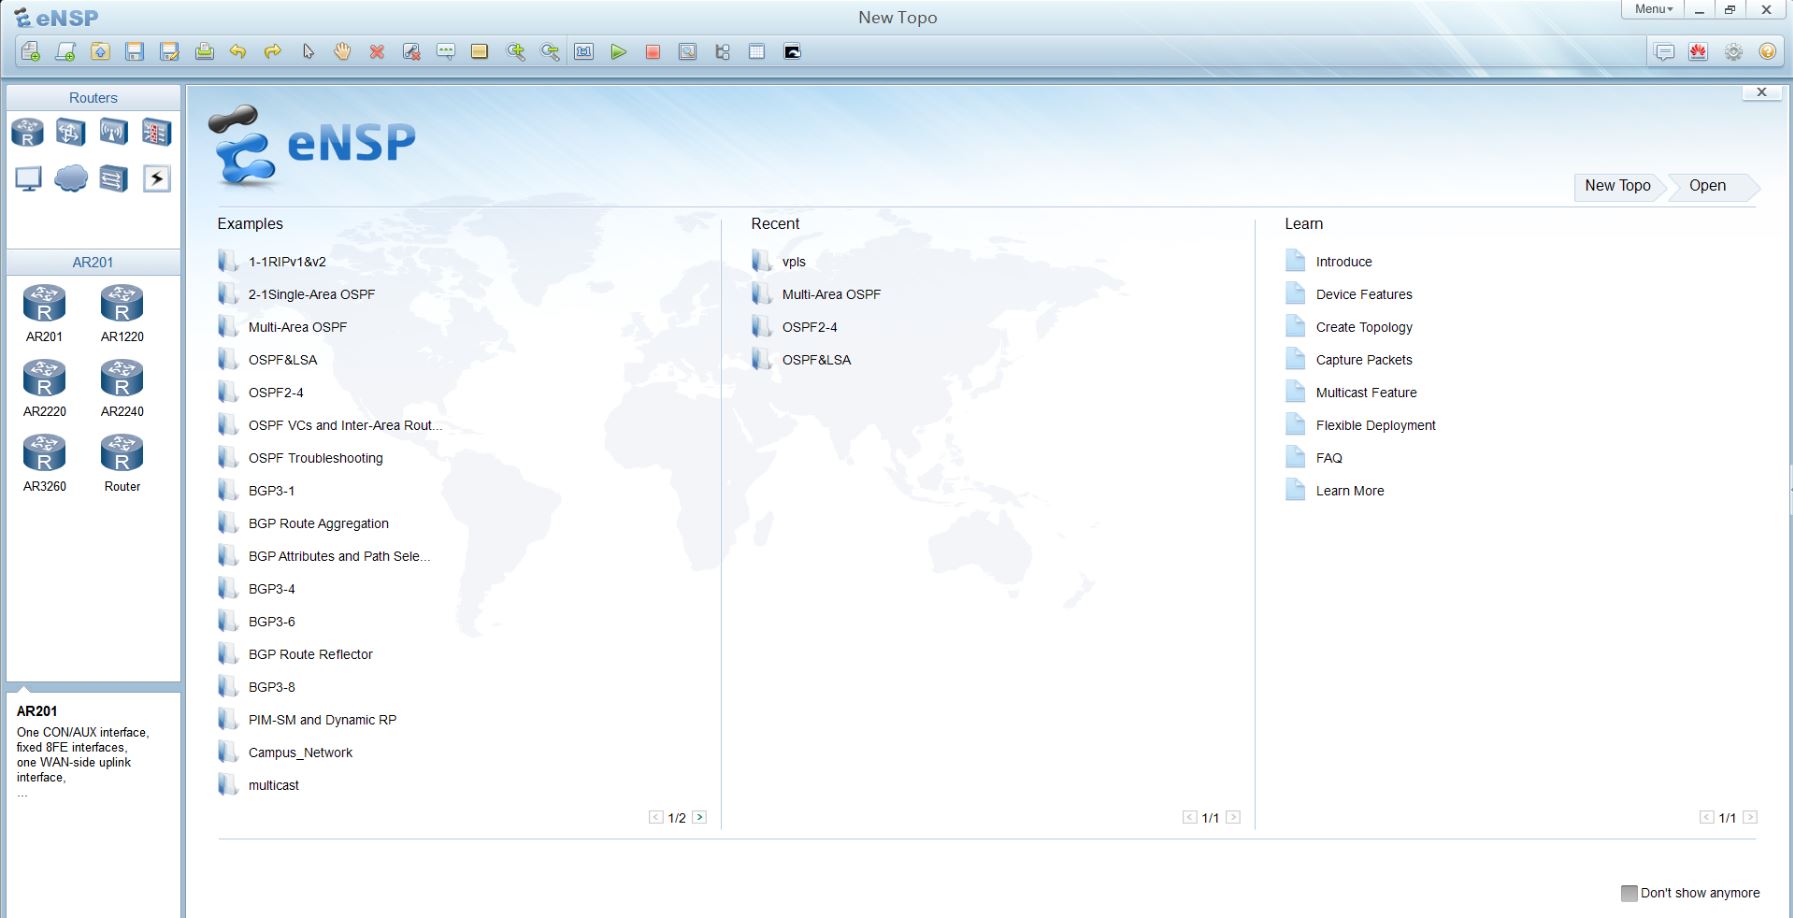This screenshot has width=1793, height=918.
Task: Click the Undo arrow icon
Action: click(238, 52)
